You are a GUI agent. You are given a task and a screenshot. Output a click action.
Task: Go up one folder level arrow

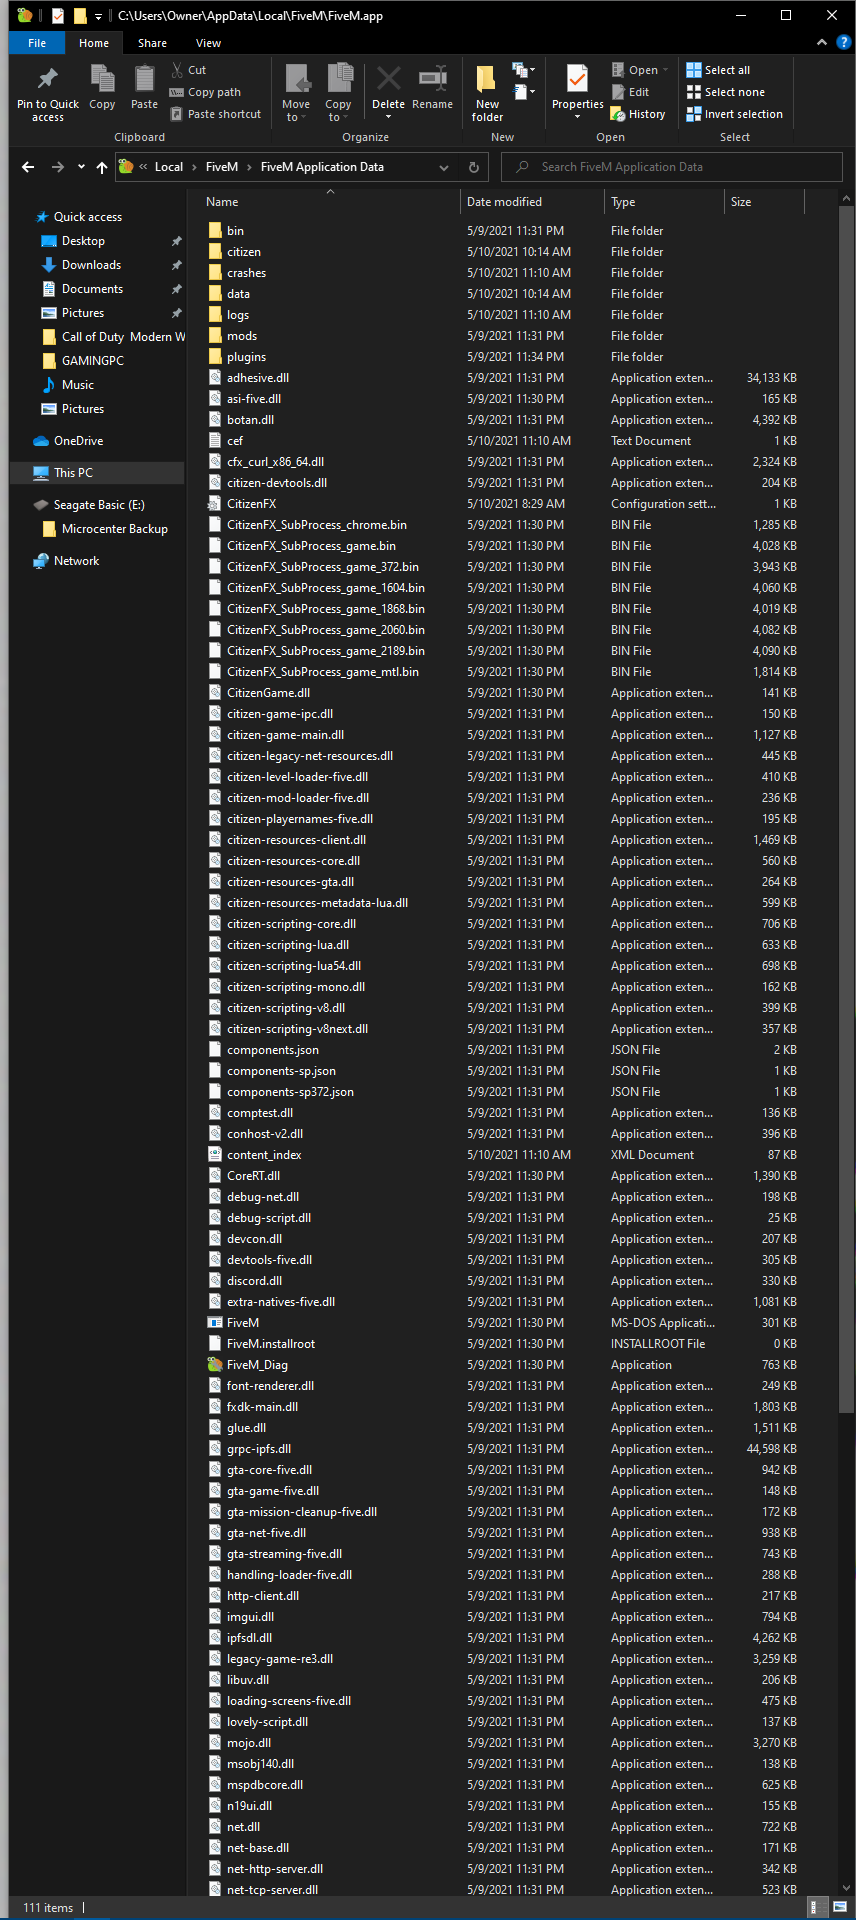click(101, 167)
